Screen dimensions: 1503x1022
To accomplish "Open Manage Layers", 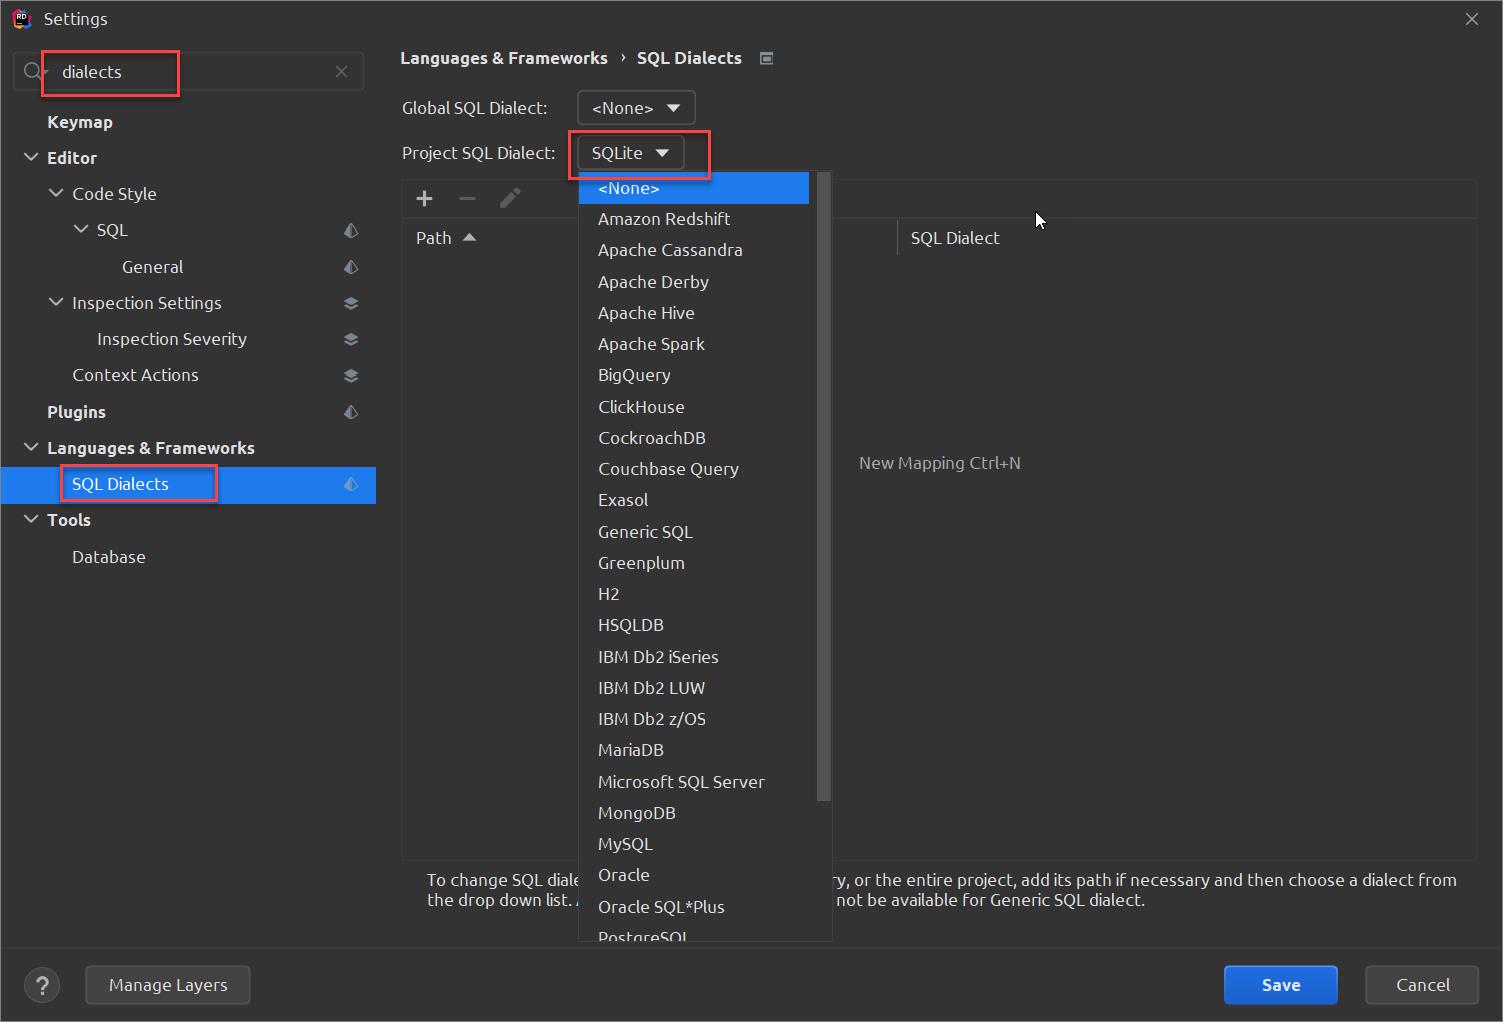I will click(x=167, y=985).
